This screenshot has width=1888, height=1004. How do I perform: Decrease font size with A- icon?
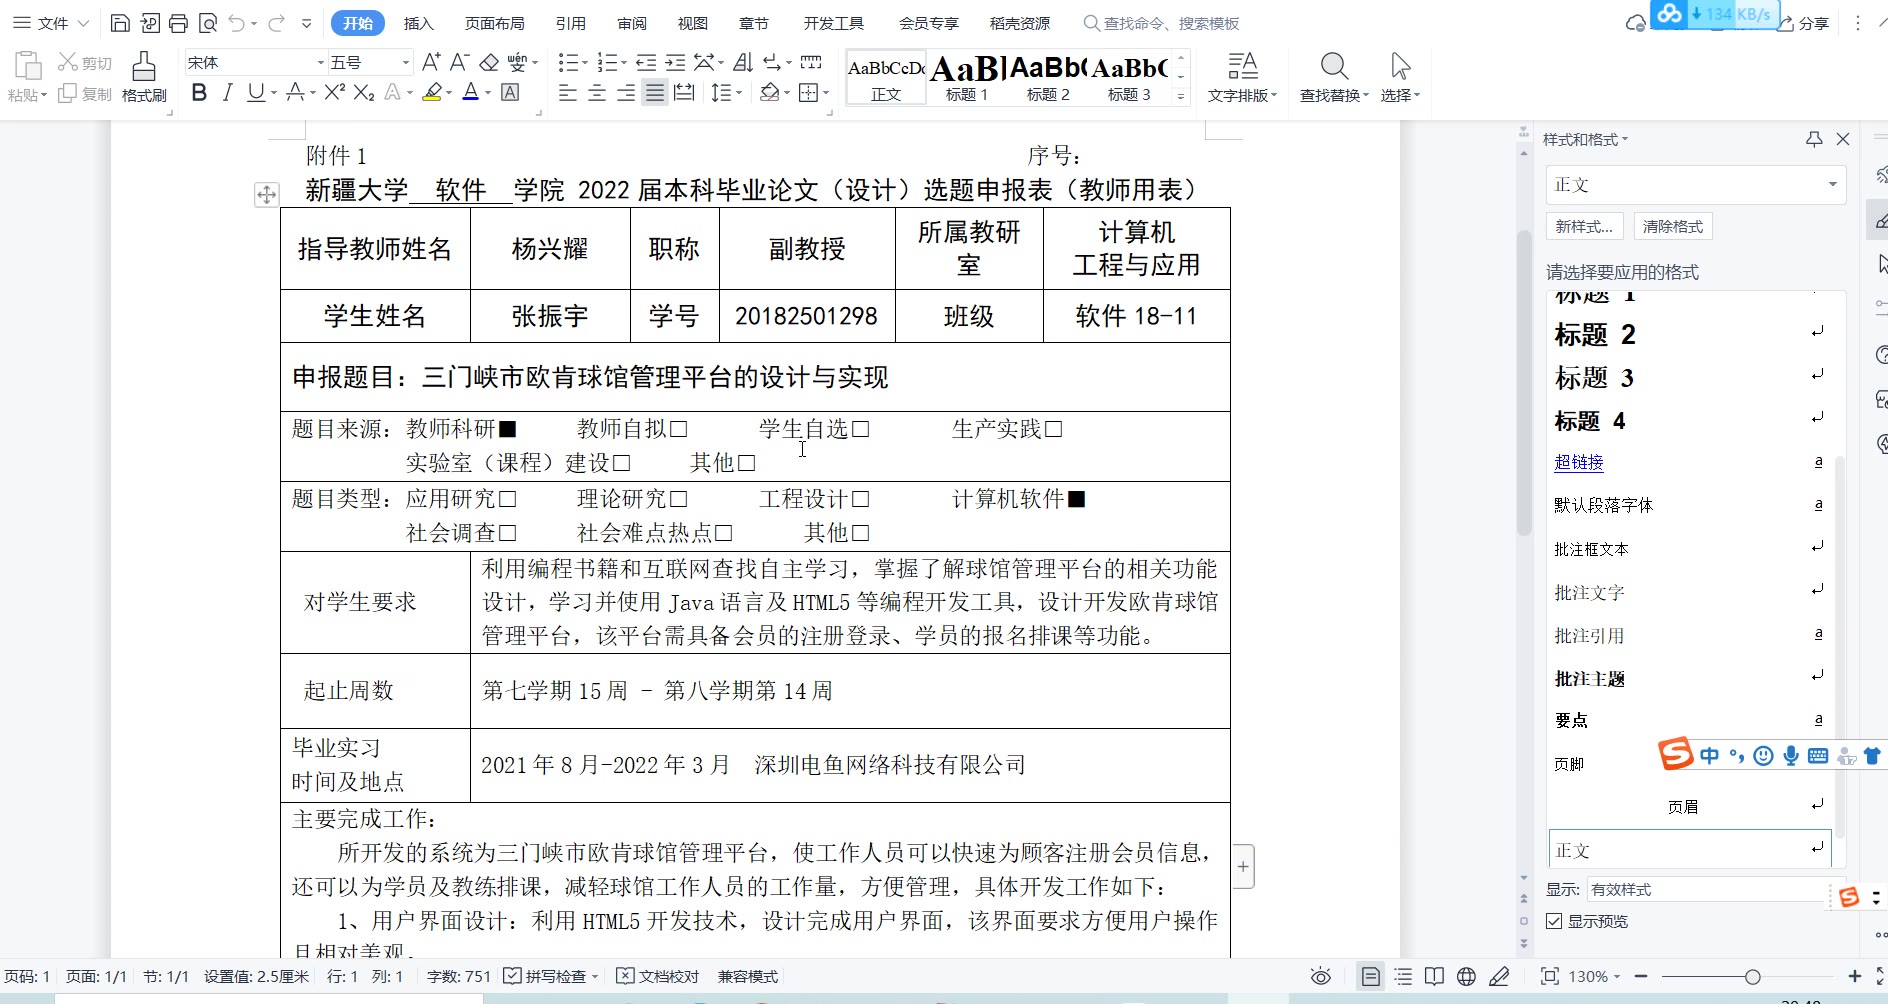pyautogui.click(x=459, y=62)
